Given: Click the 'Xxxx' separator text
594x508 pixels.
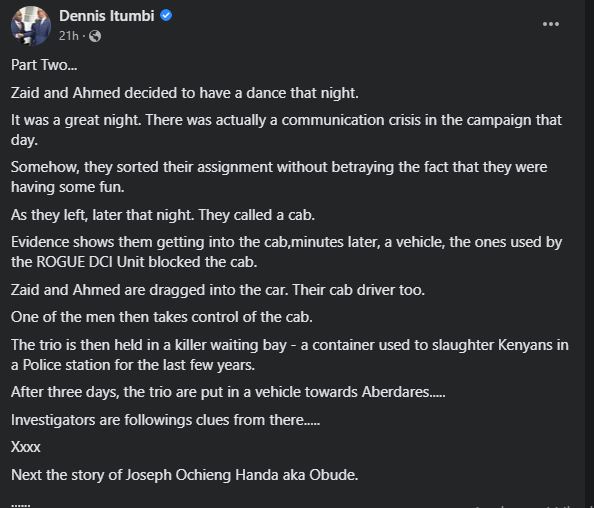Looking at the screenshot, I should [25, 447].
